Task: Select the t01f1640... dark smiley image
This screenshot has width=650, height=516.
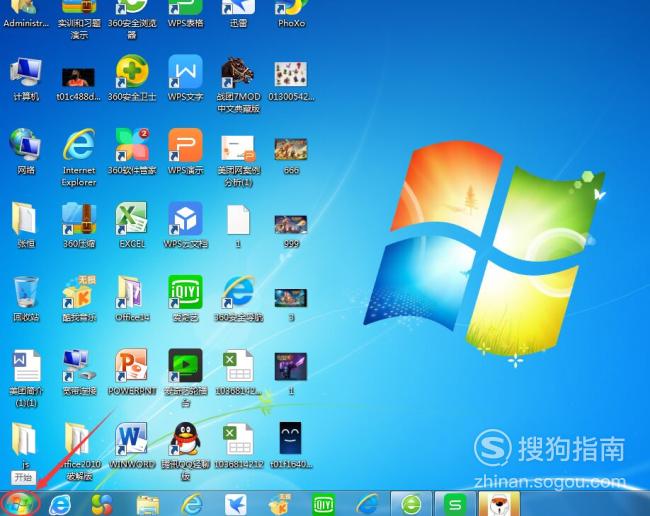Action: (x=291, y=445)
